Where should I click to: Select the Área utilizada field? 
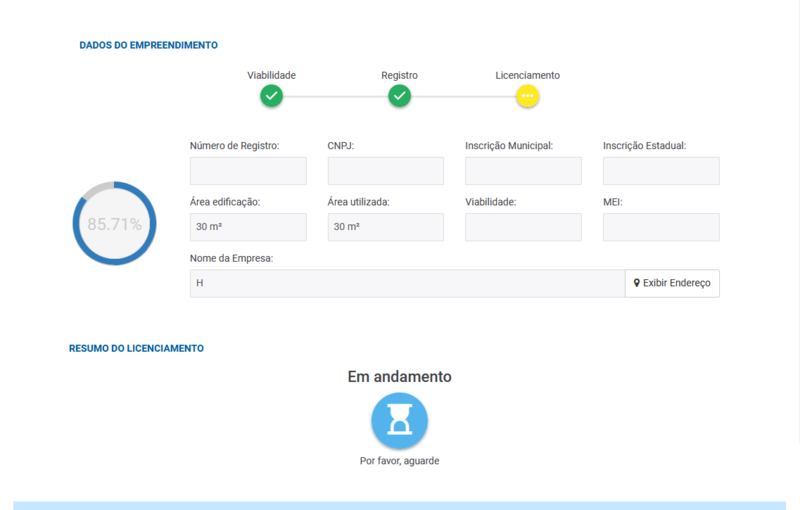click(x=385, y=227)
